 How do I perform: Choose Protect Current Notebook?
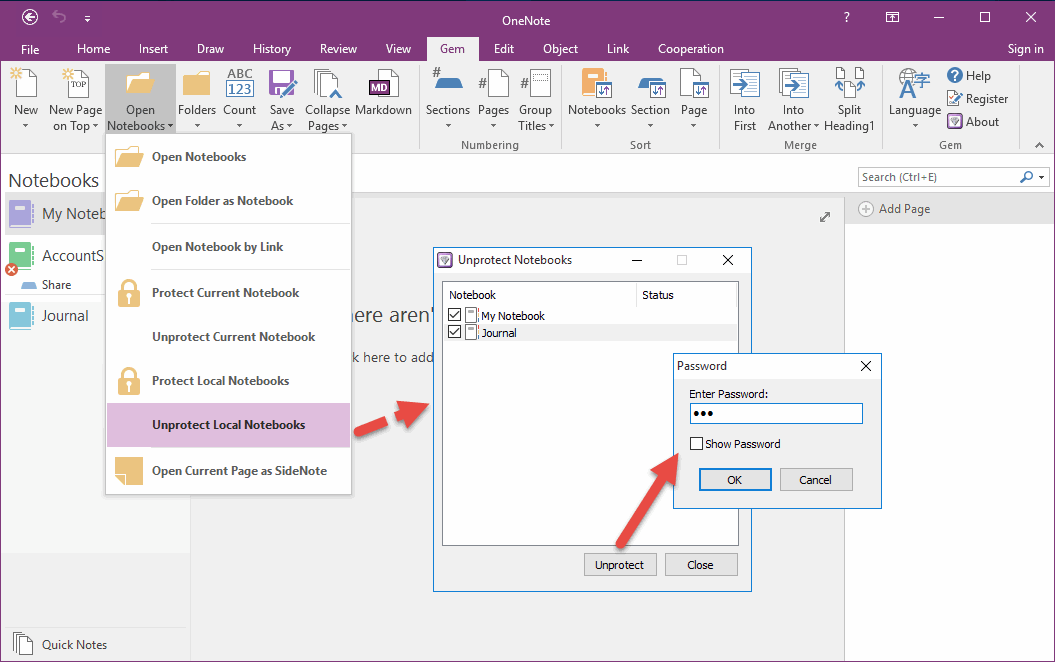228,293
